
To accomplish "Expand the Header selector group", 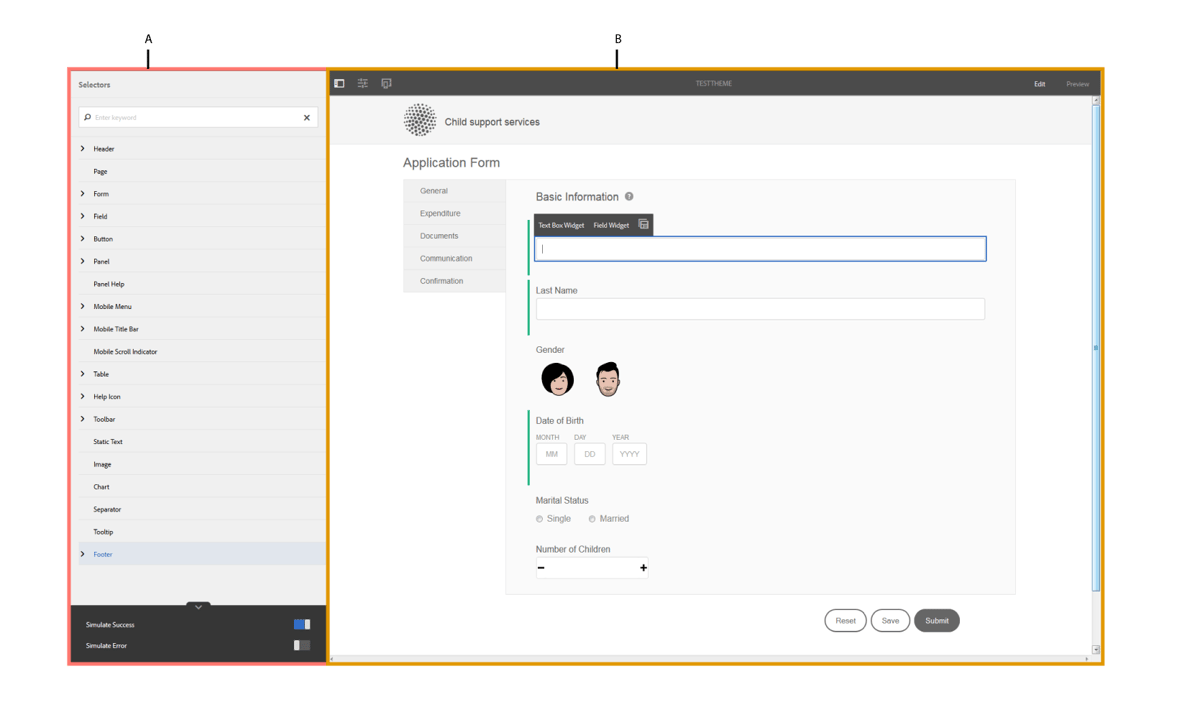I will pos(83,148).
